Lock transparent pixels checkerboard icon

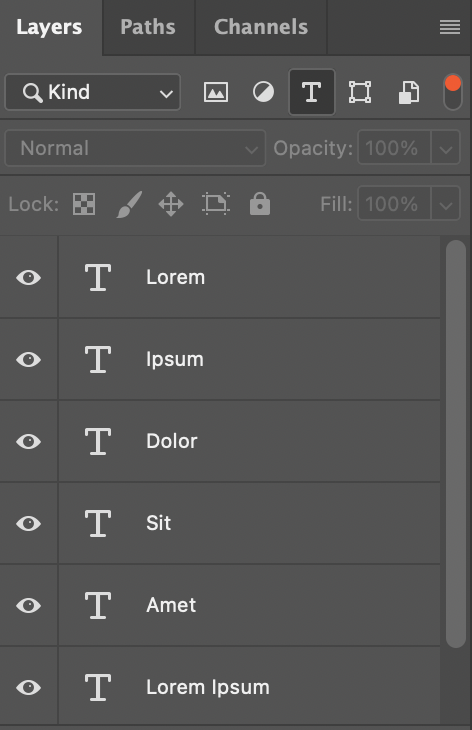tap(84, 204)
